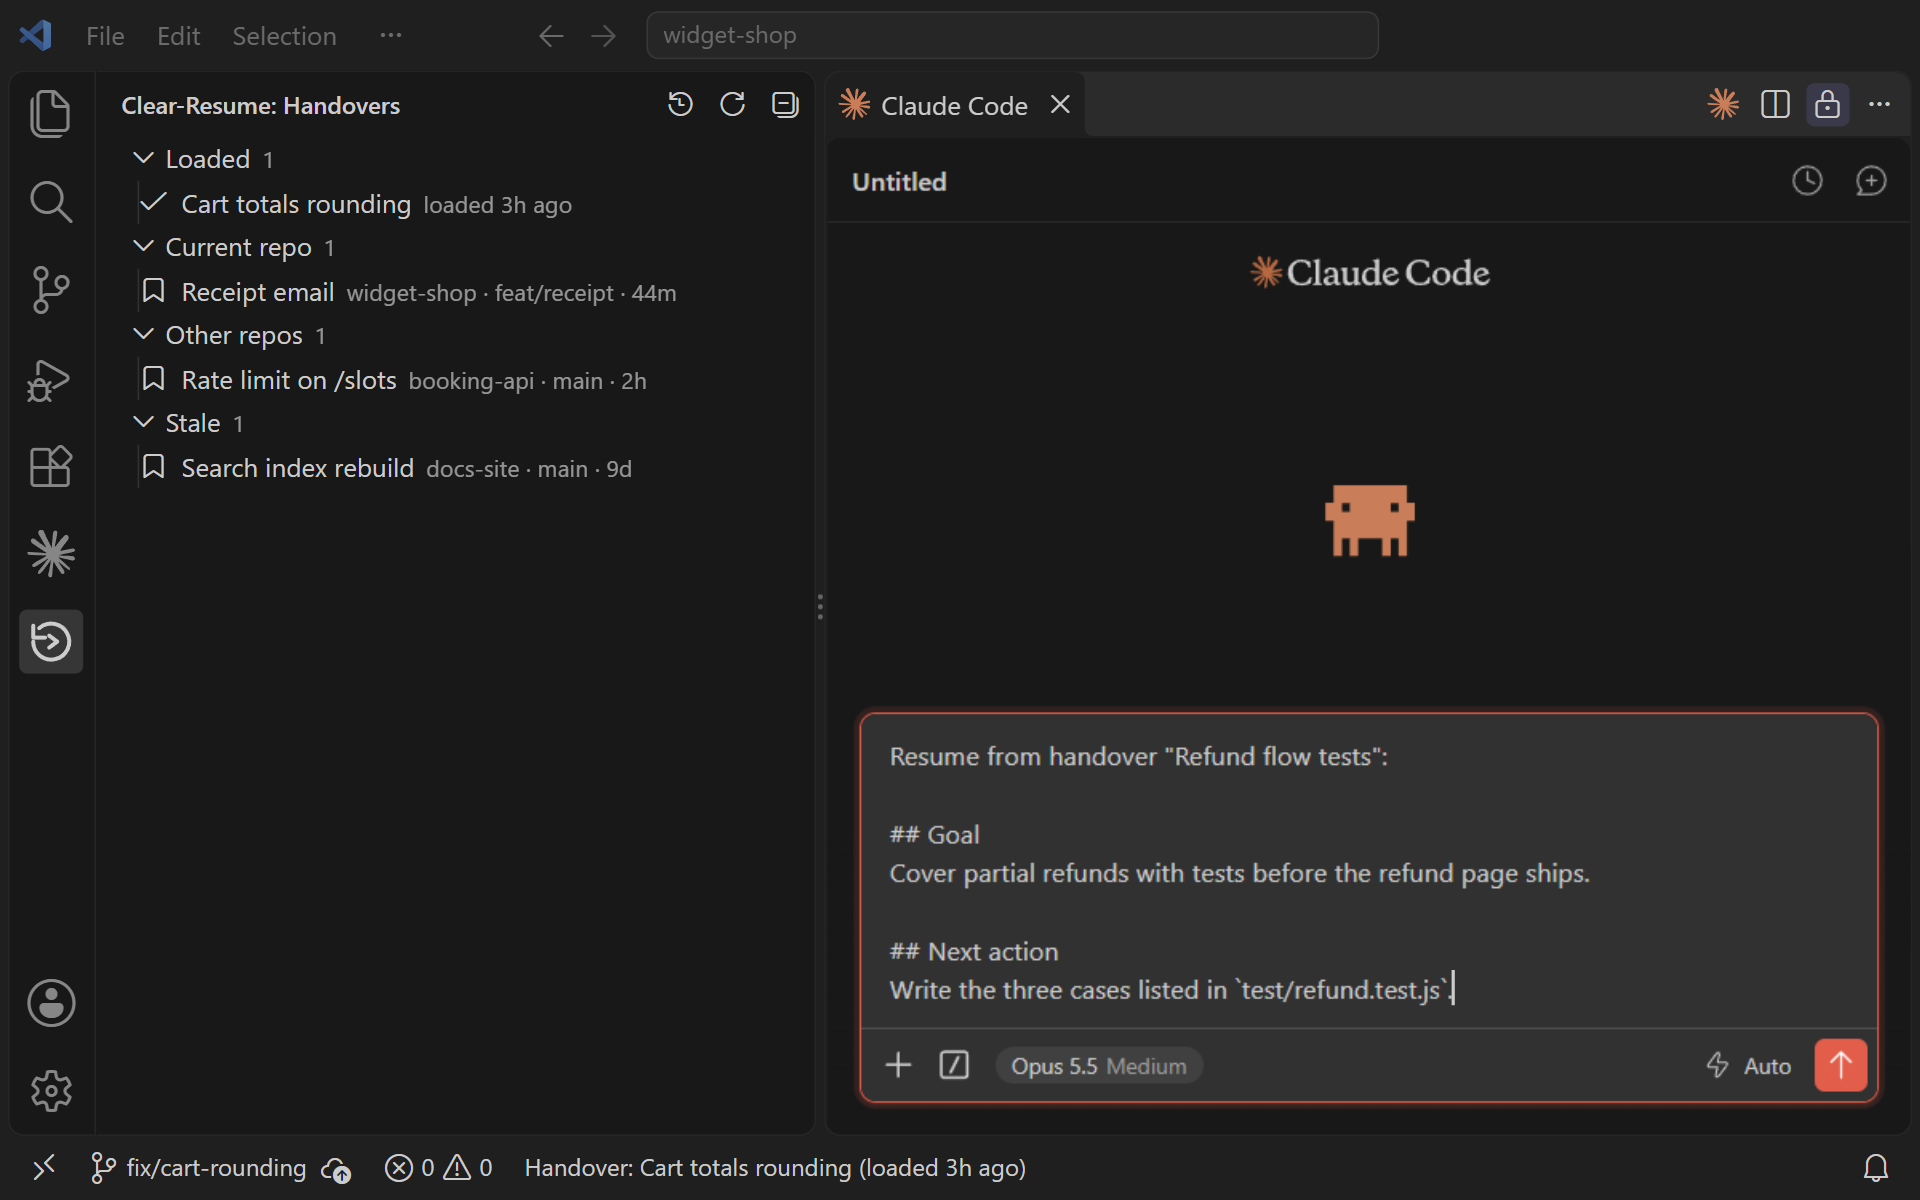The height and width of the screenshot is (1200, 1920).
Task: Click the checkmark beside Cart totals rounding
Action: click(153, 203)
